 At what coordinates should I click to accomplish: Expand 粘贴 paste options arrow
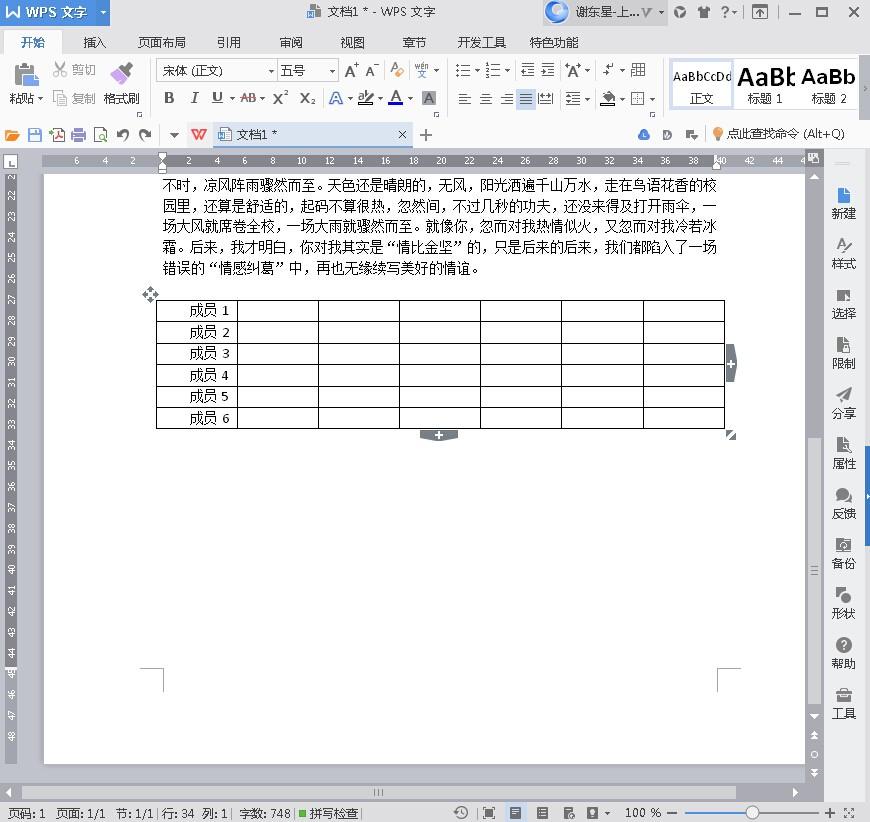40,99
